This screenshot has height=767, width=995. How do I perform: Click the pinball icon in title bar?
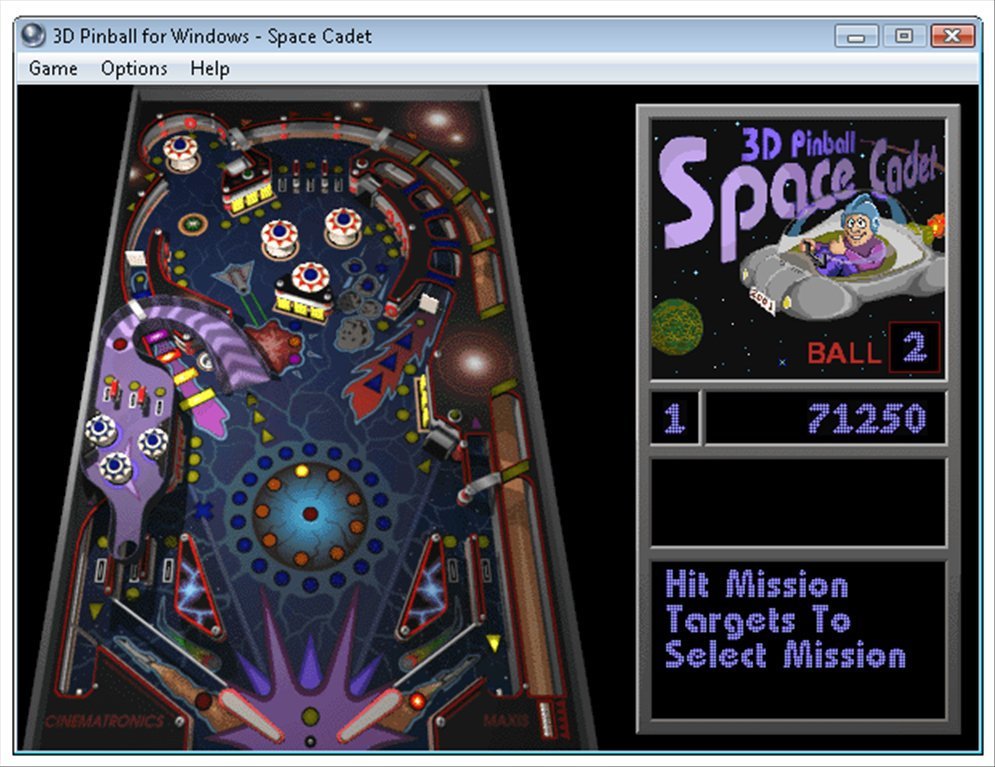click(x=33, y=36)
